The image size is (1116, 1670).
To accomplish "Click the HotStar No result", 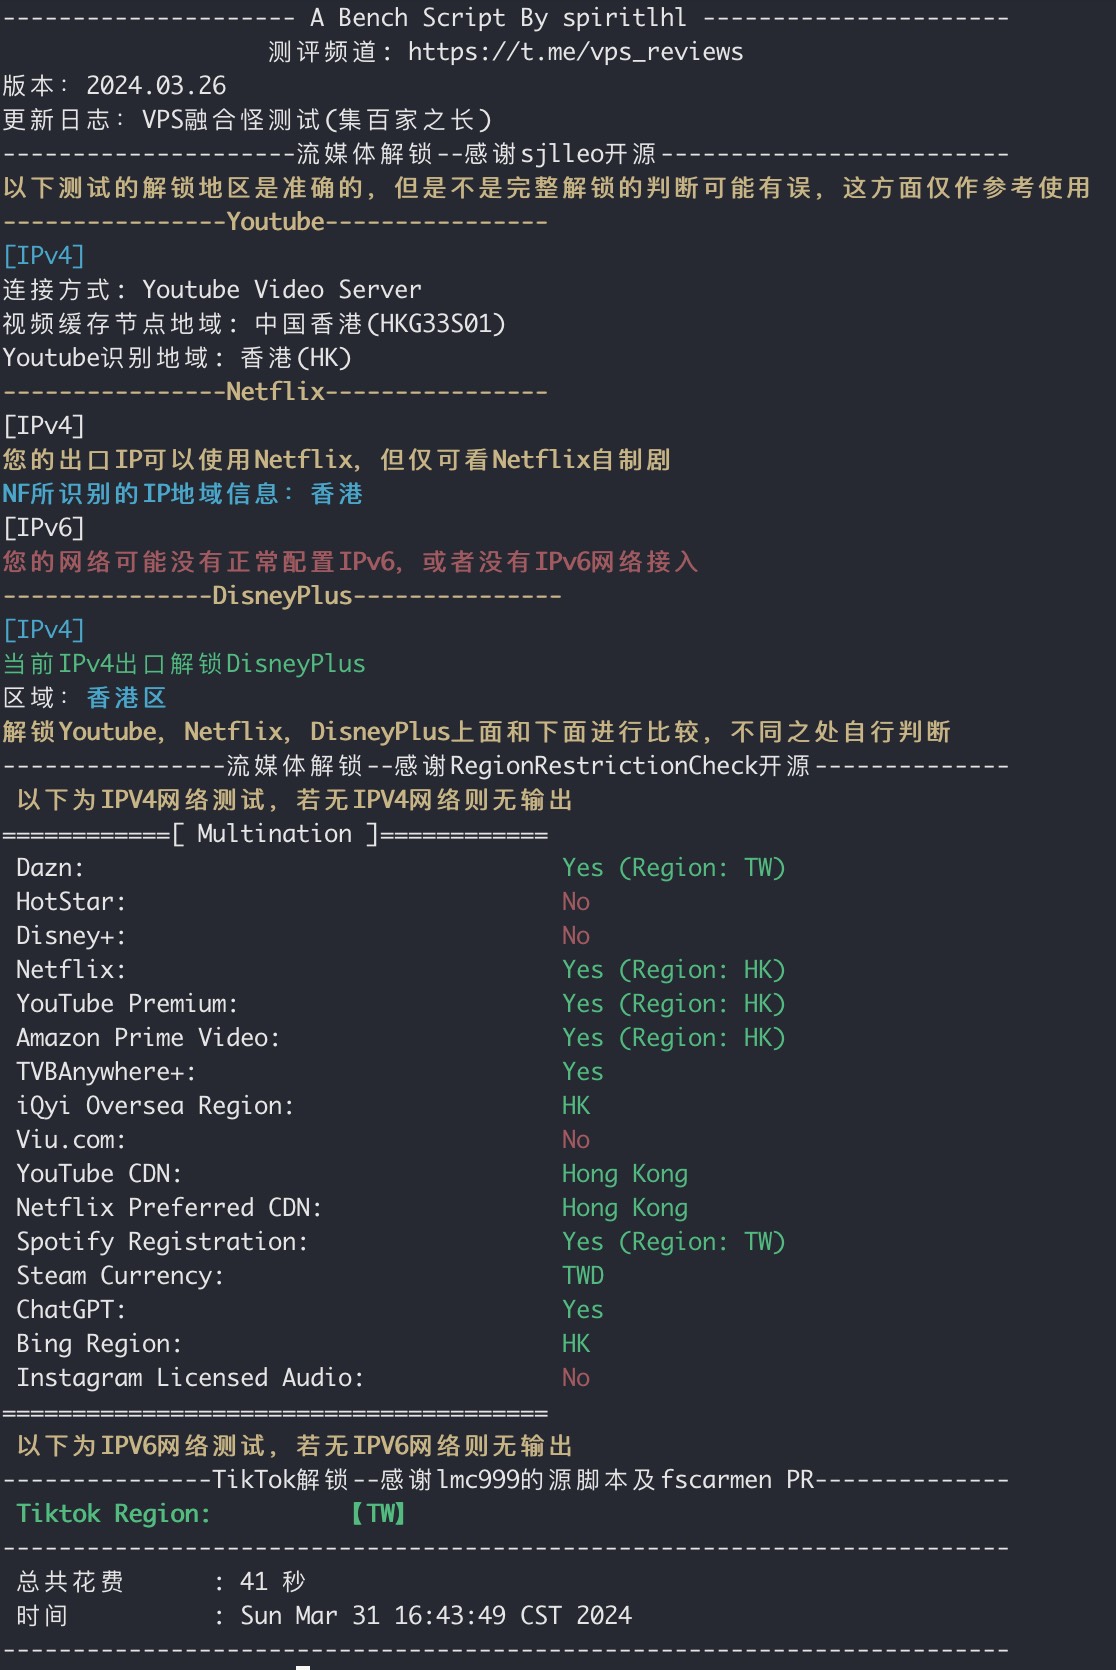I will coord(576,902).
